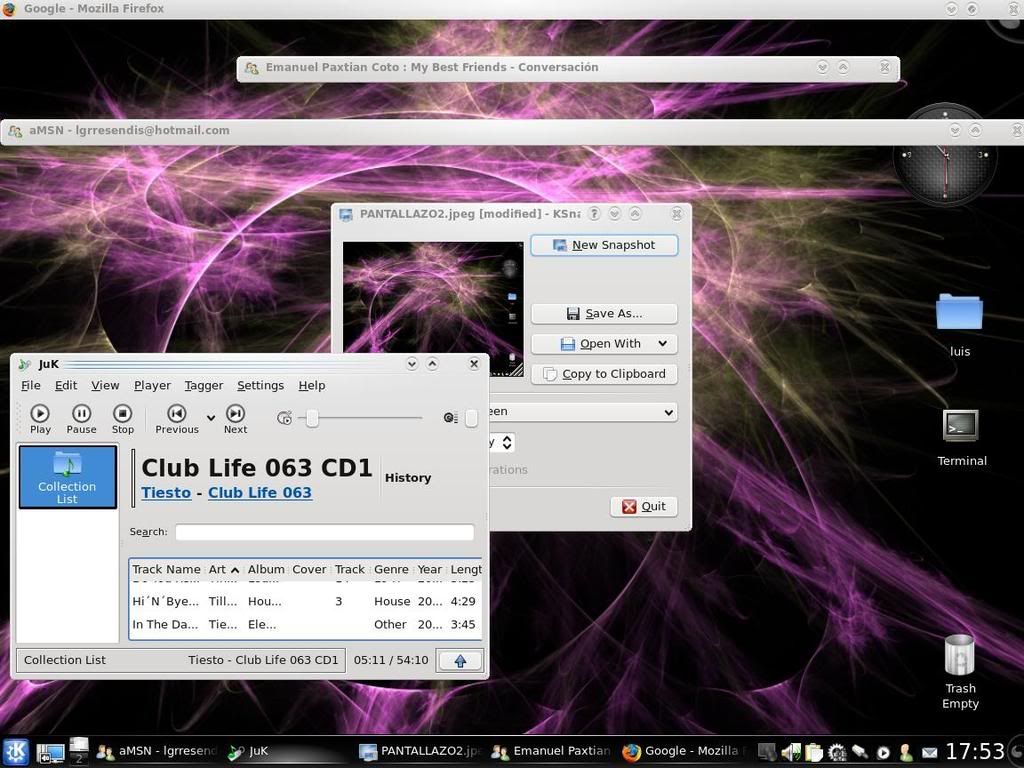Pause playback in JuK
Screen dimensions: 1024x768
tap(81, 419)
